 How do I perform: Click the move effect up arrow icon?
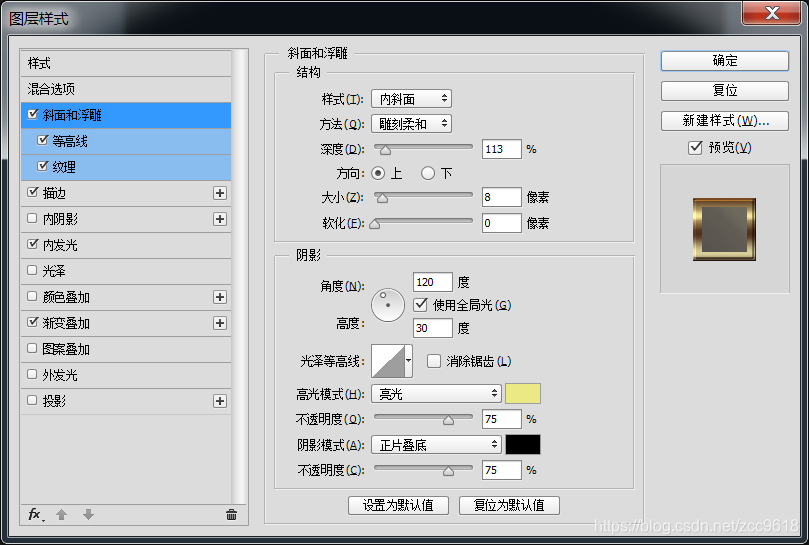(x=61, y=514)
